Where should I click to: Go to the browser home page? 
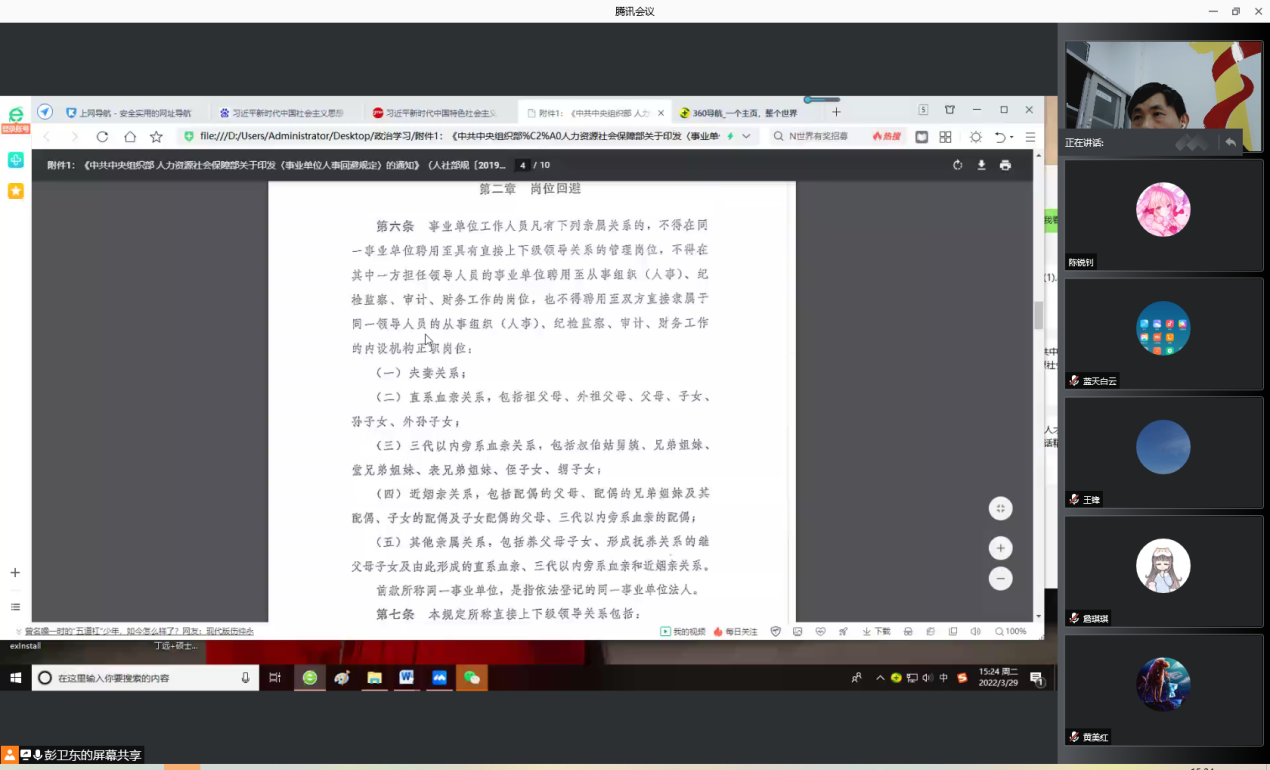click(129, 136)
